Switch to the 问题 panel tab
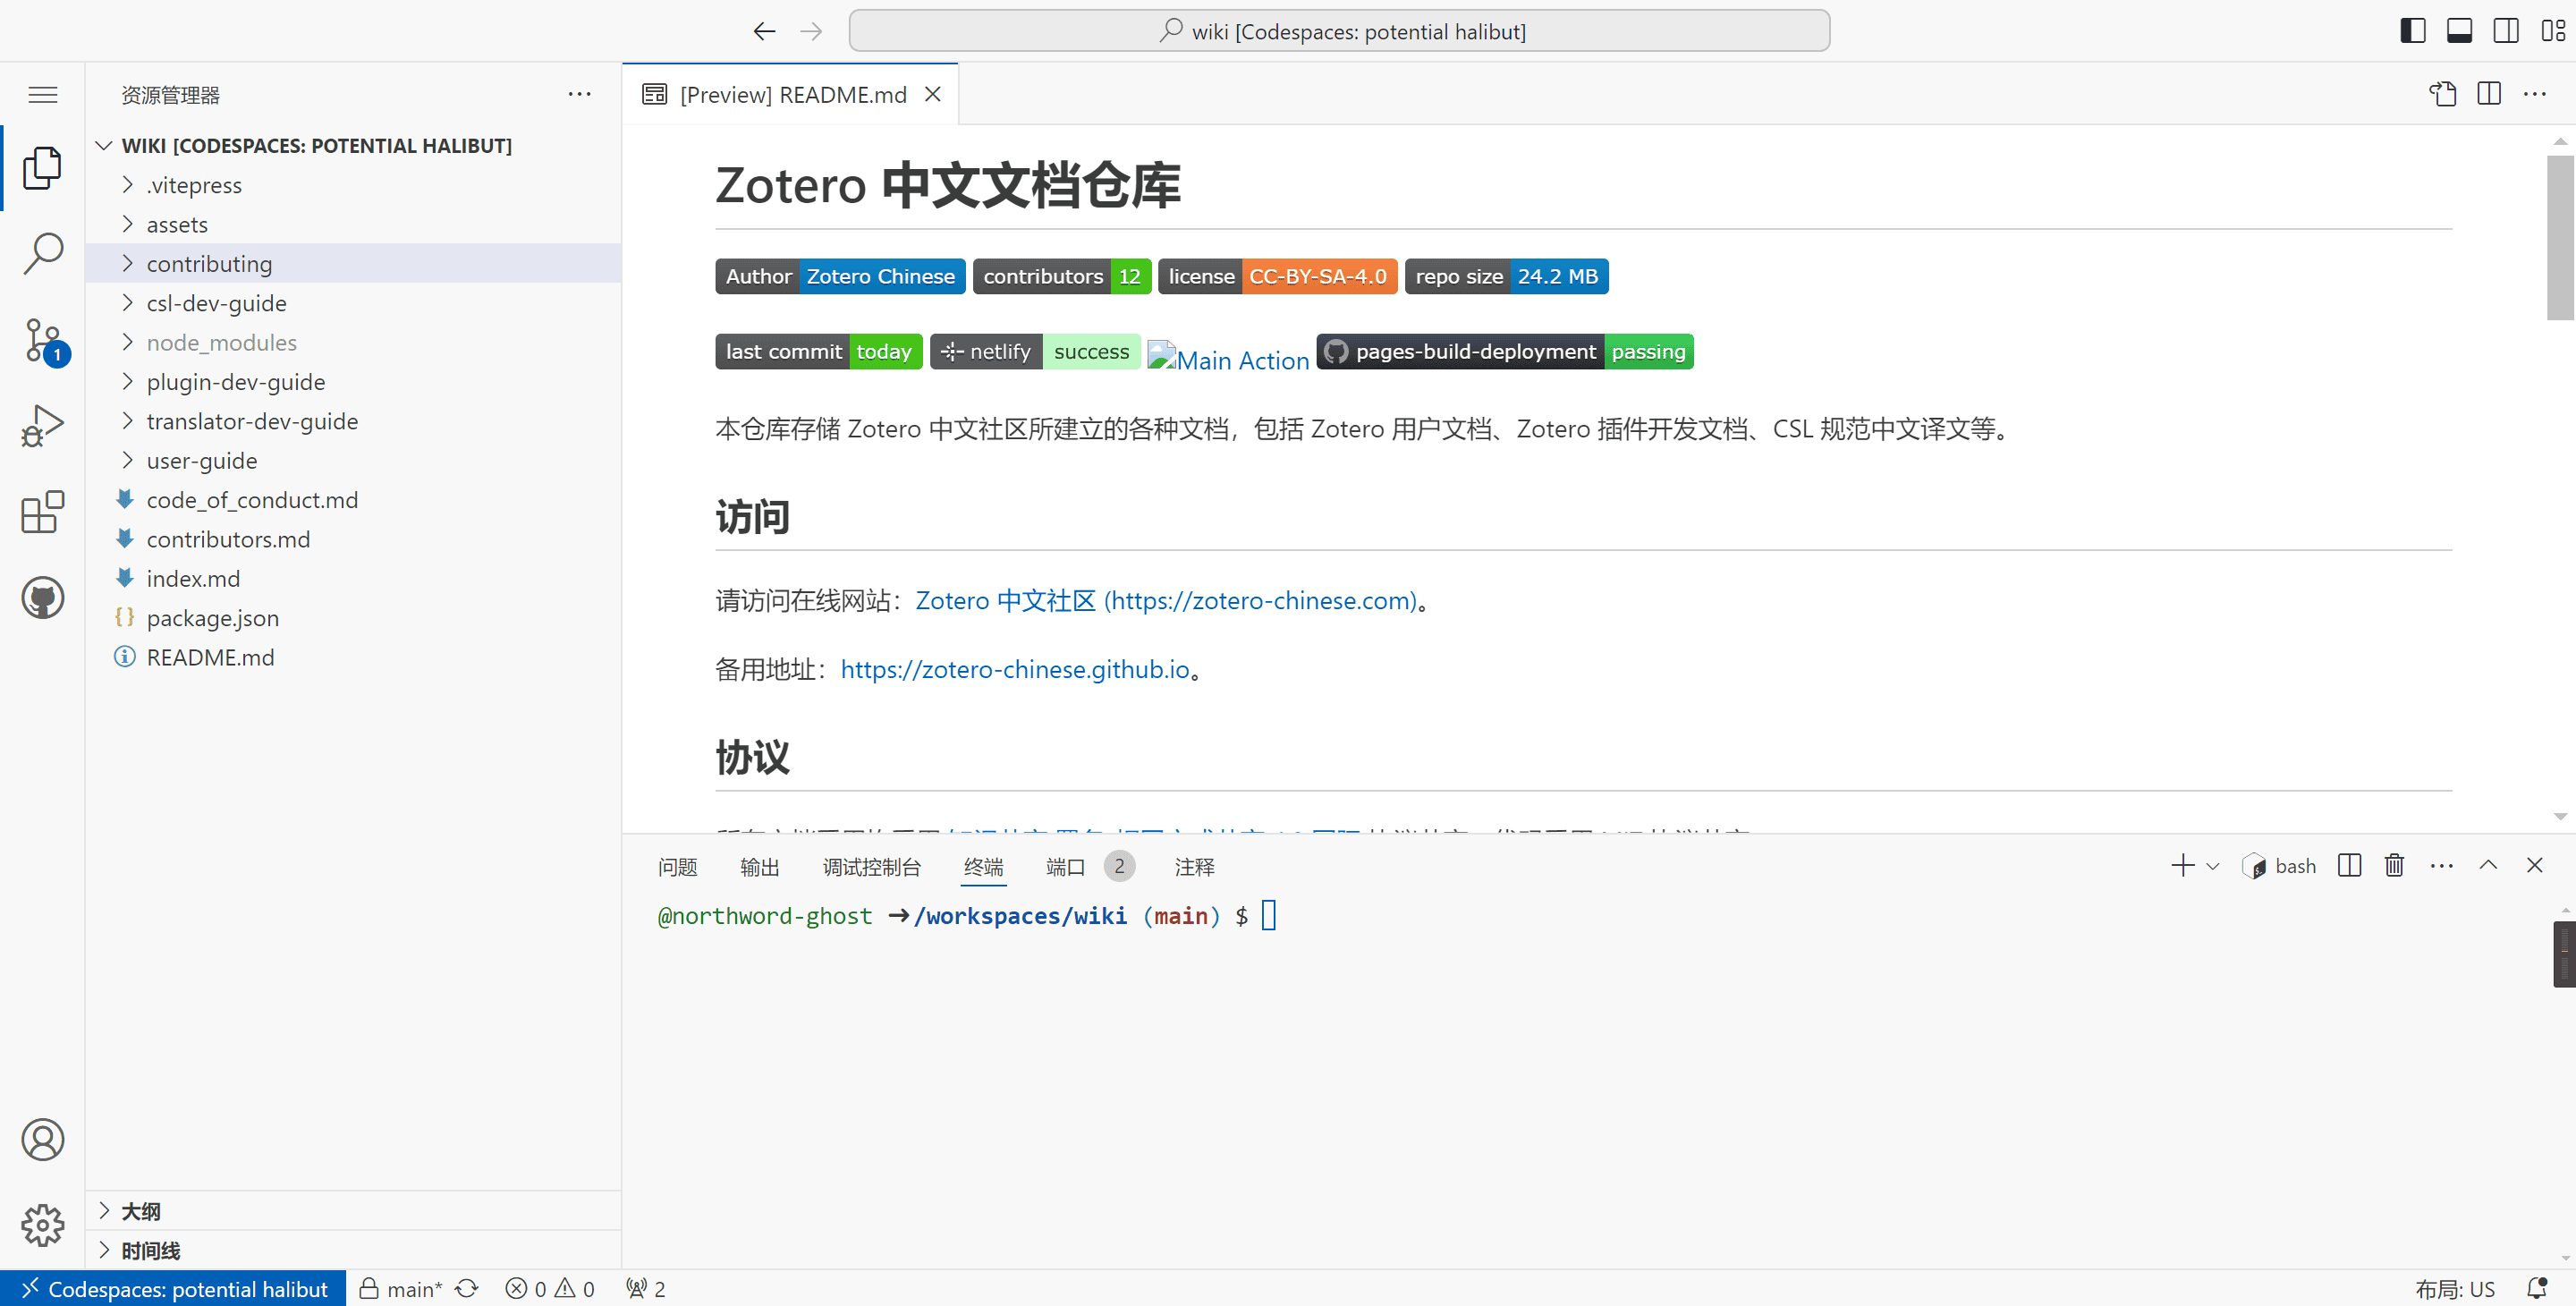Screen dimensions: 2576x1306 (x=678, y=867)
